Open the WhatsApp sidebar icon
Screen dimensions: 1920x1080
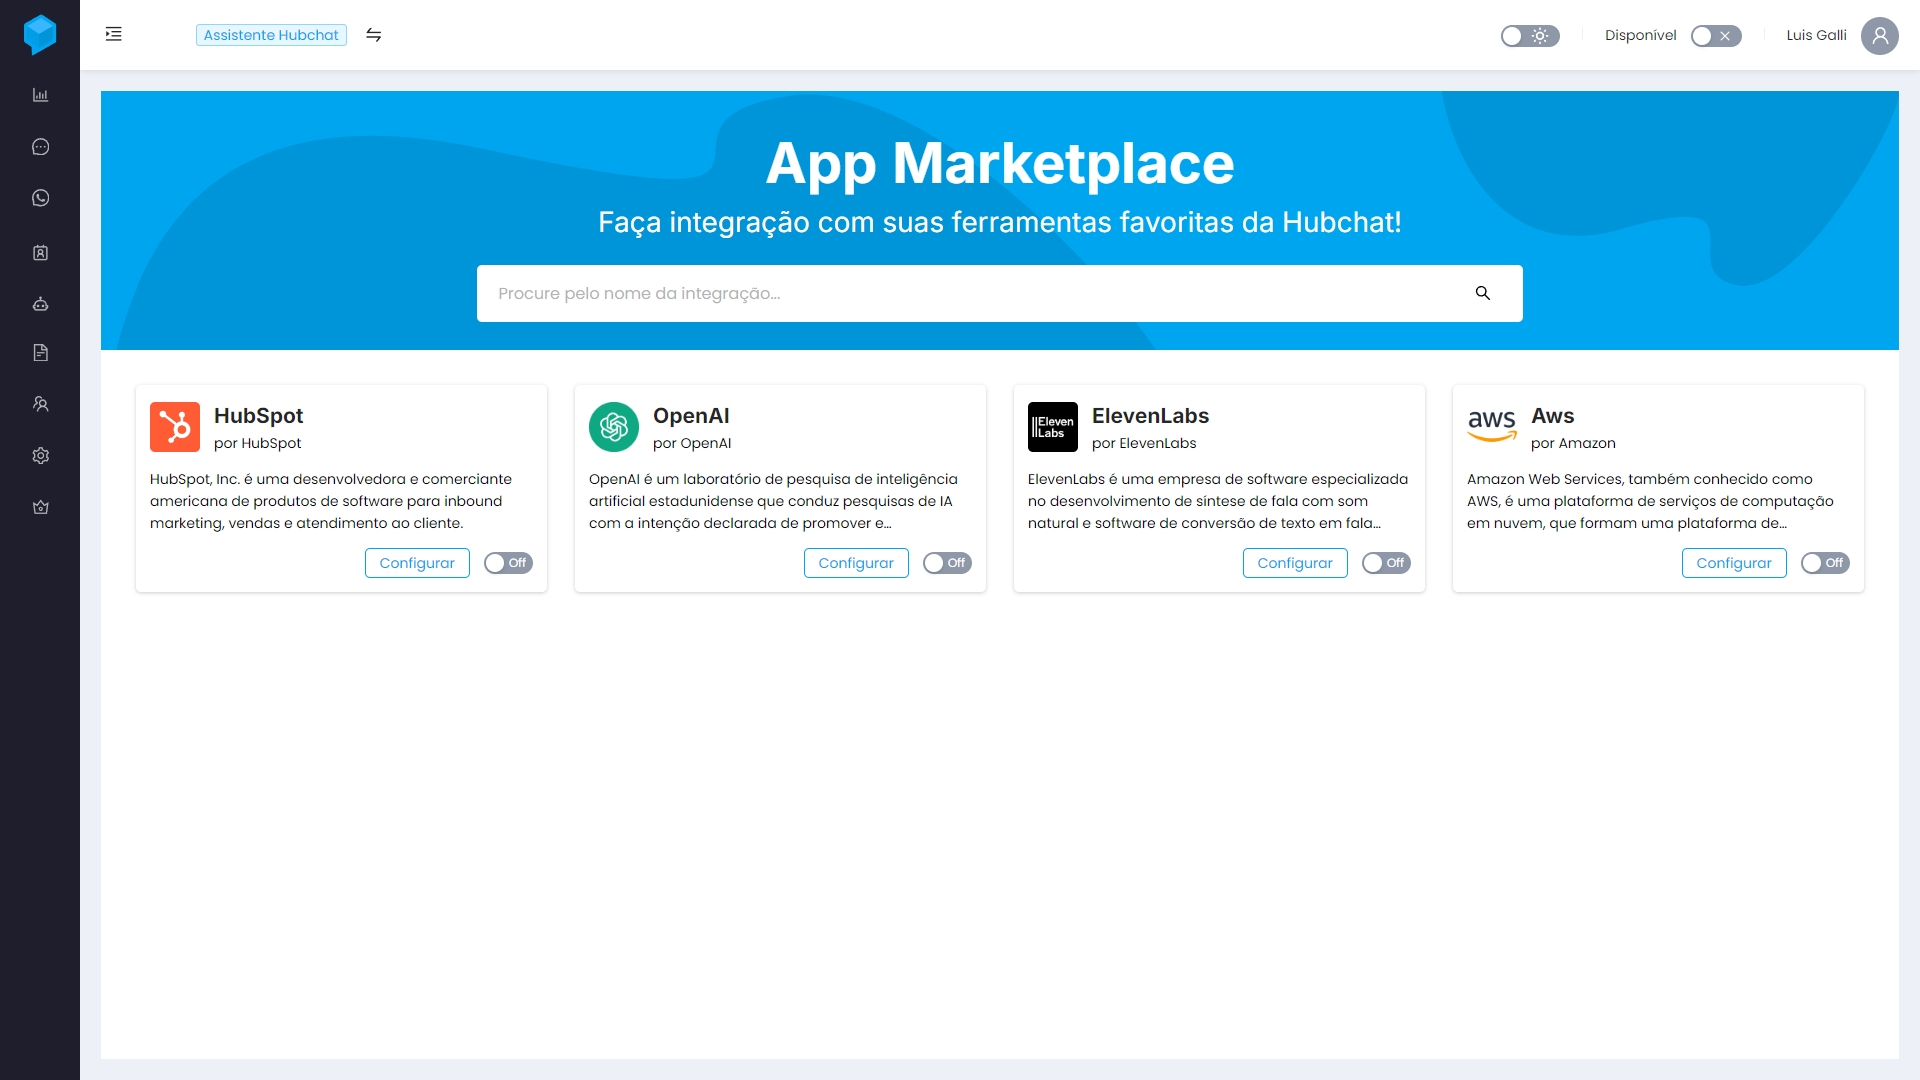click(40, 198)
